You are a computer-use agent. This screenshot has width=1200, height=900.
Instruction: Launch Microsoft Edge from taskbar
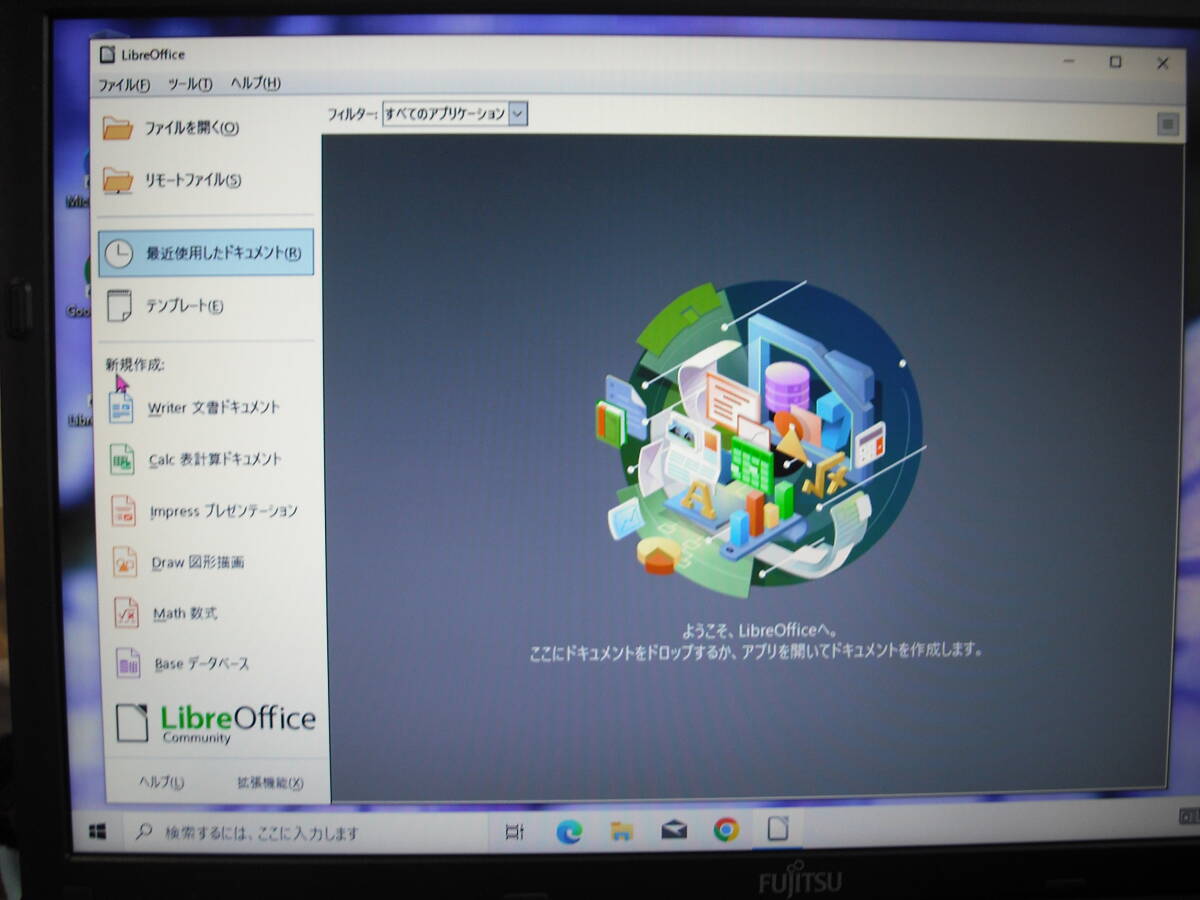coord(569,831)
